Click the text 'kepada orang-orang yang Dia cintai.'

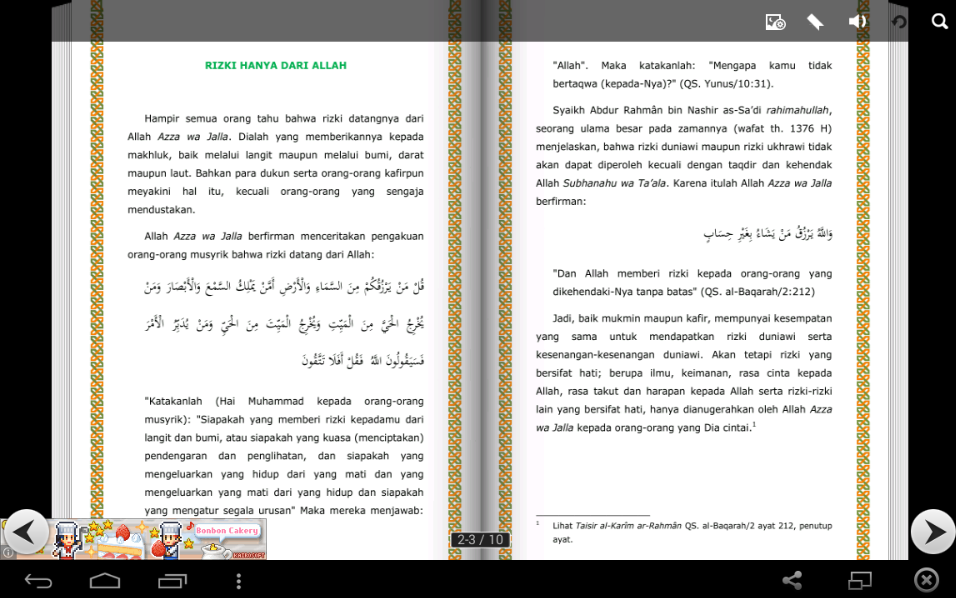(664, 428)
